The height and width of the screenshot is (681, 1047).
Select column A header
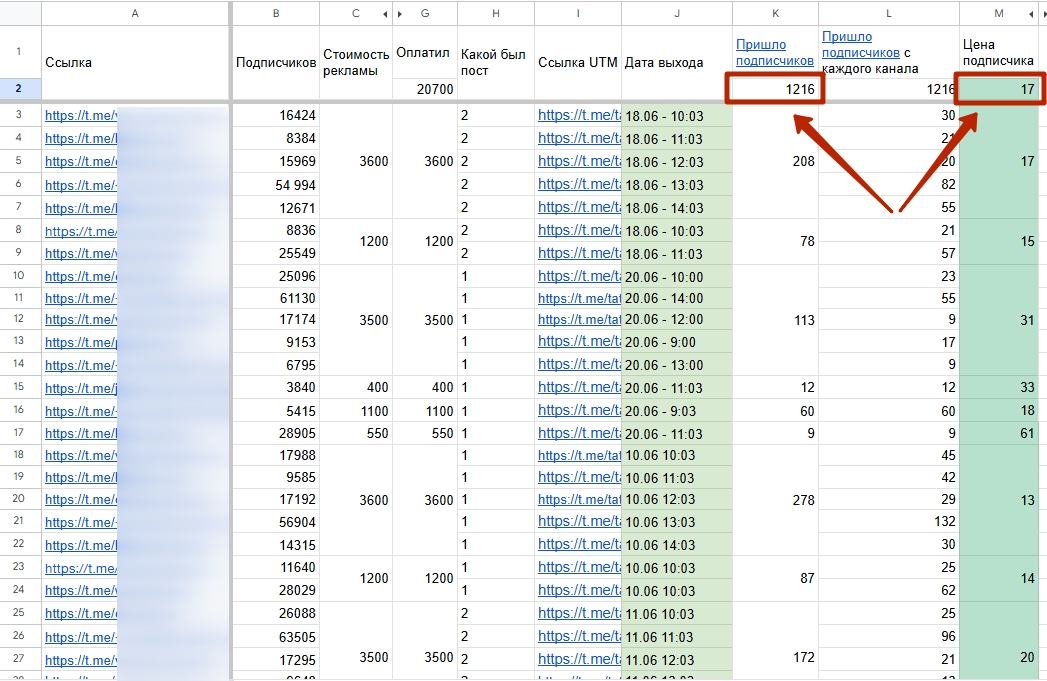click(136, 13)
